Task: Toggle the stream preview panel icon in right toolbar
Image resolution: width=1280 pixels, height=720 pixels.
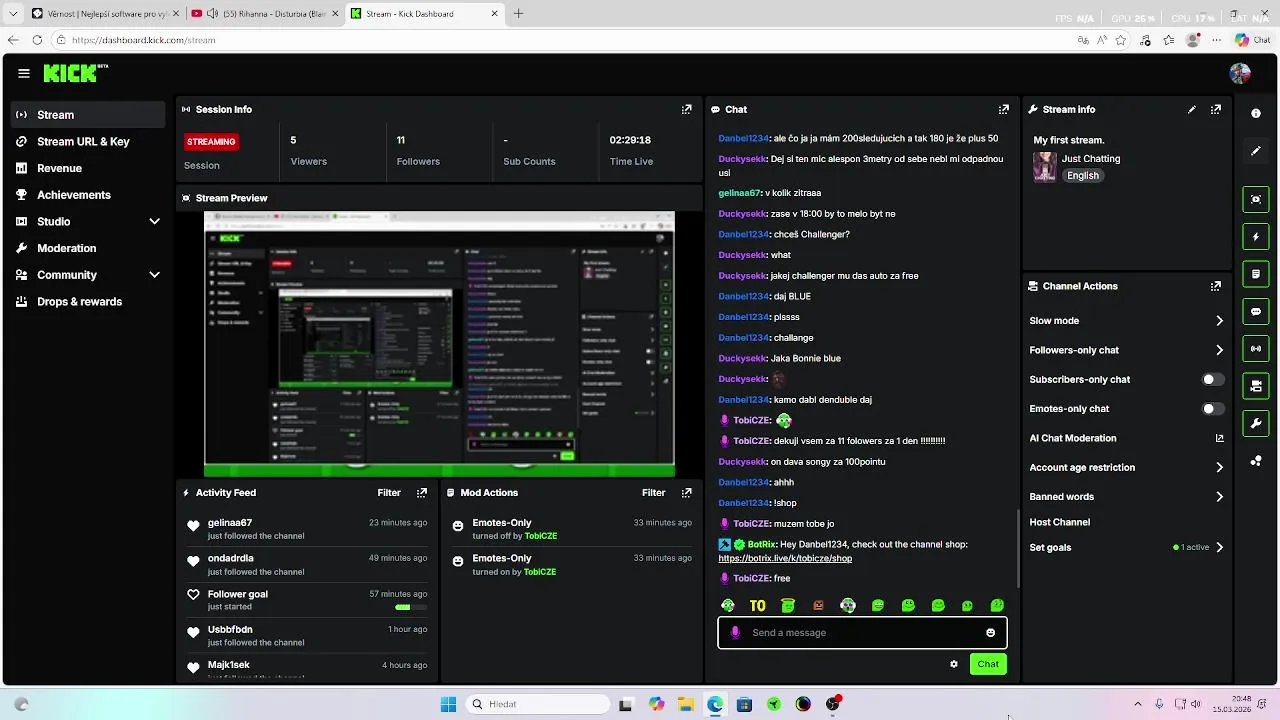Action: pyautogui.click(x=1256, y=199)
